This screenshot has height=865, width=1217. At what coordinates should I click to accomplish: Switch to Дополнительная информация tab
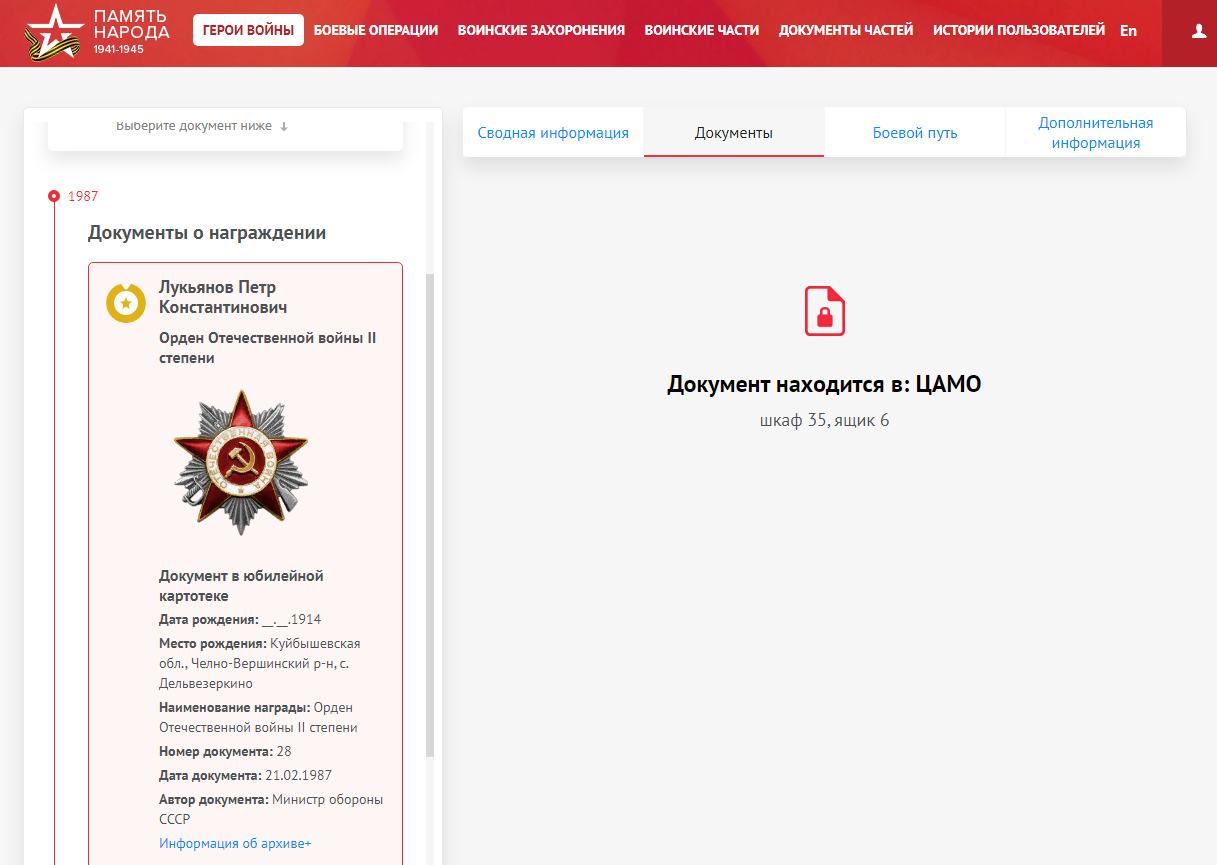click(1095, 133)
